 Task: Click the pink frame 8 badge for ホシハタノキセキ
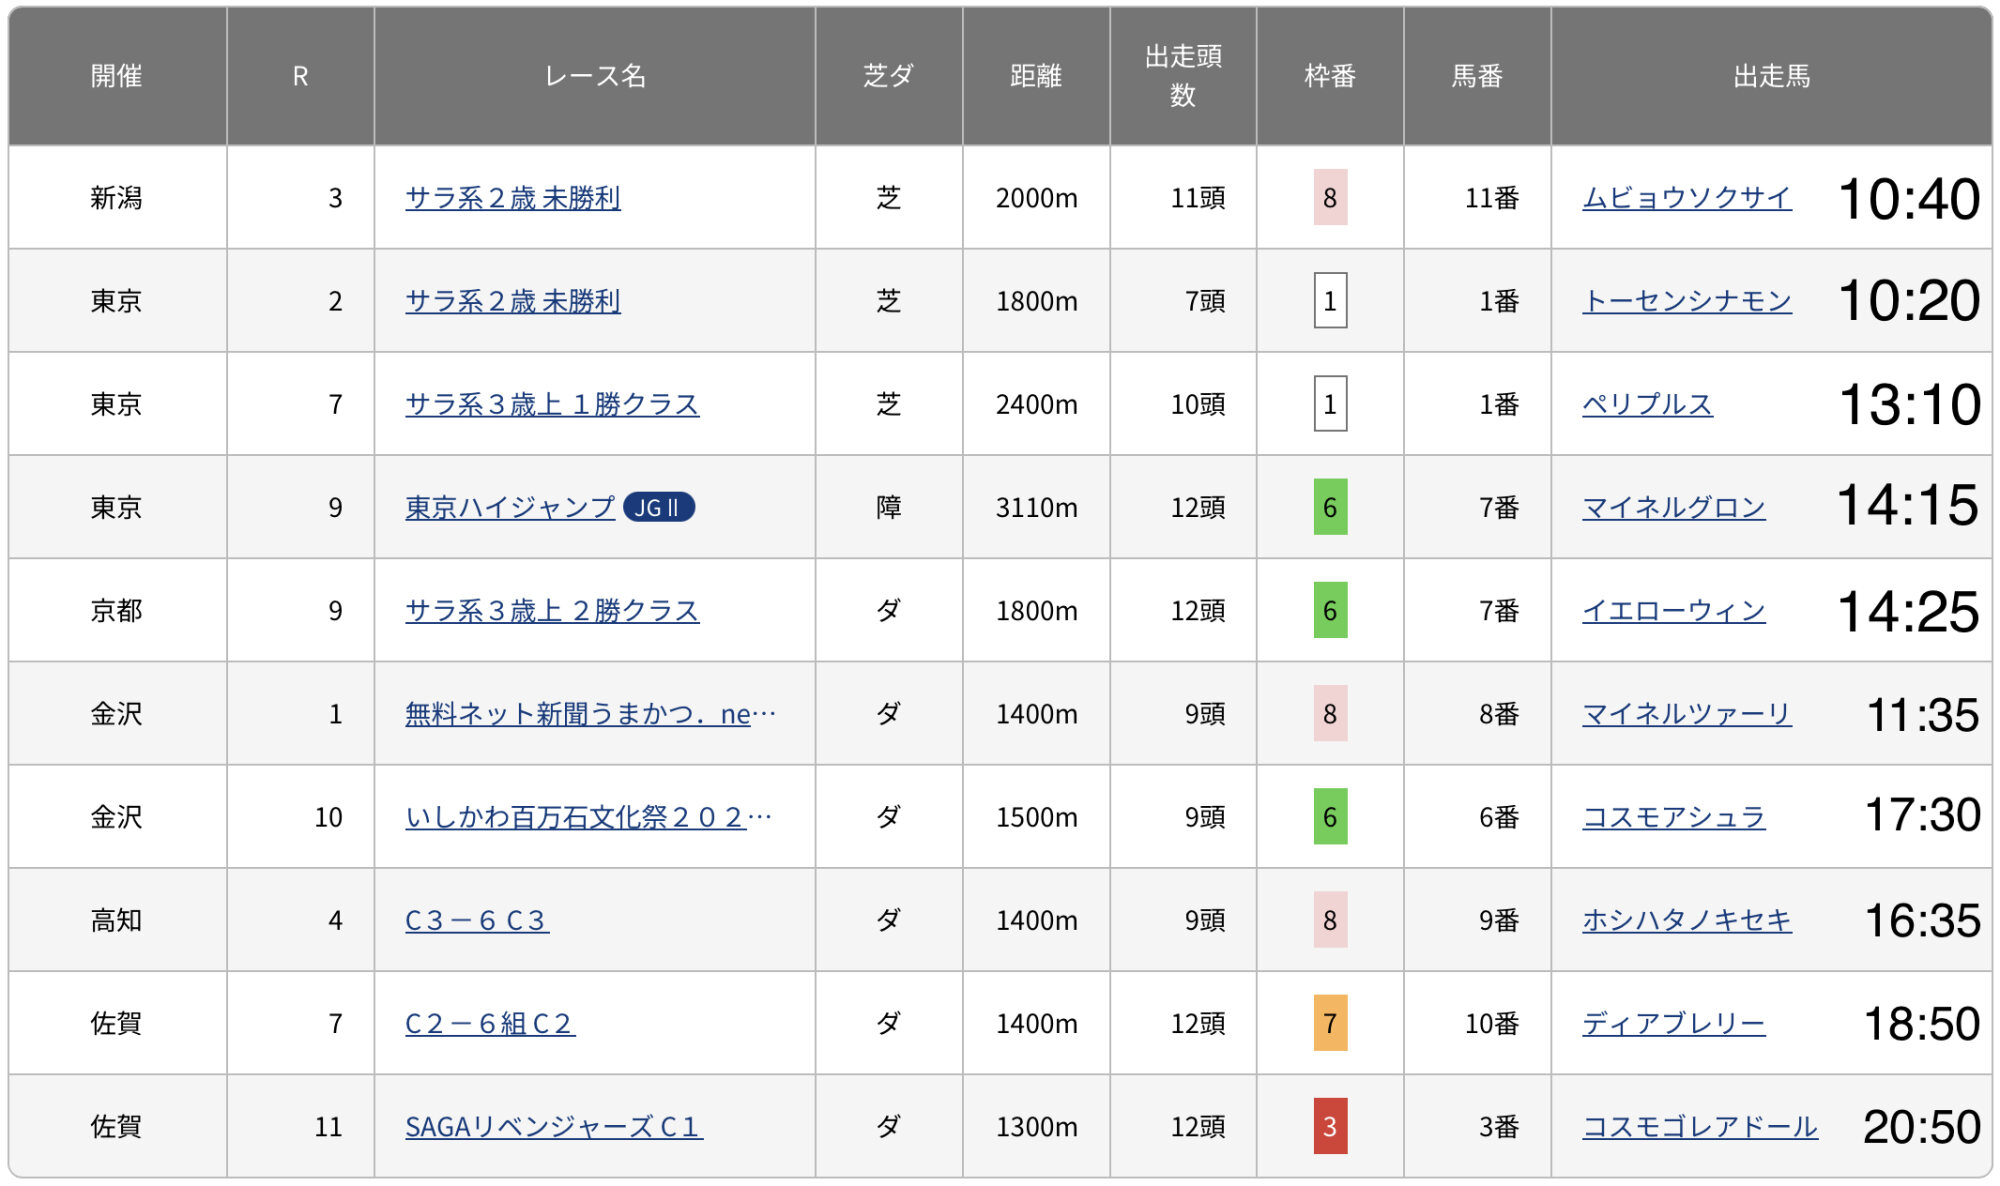coord(1329,920)
